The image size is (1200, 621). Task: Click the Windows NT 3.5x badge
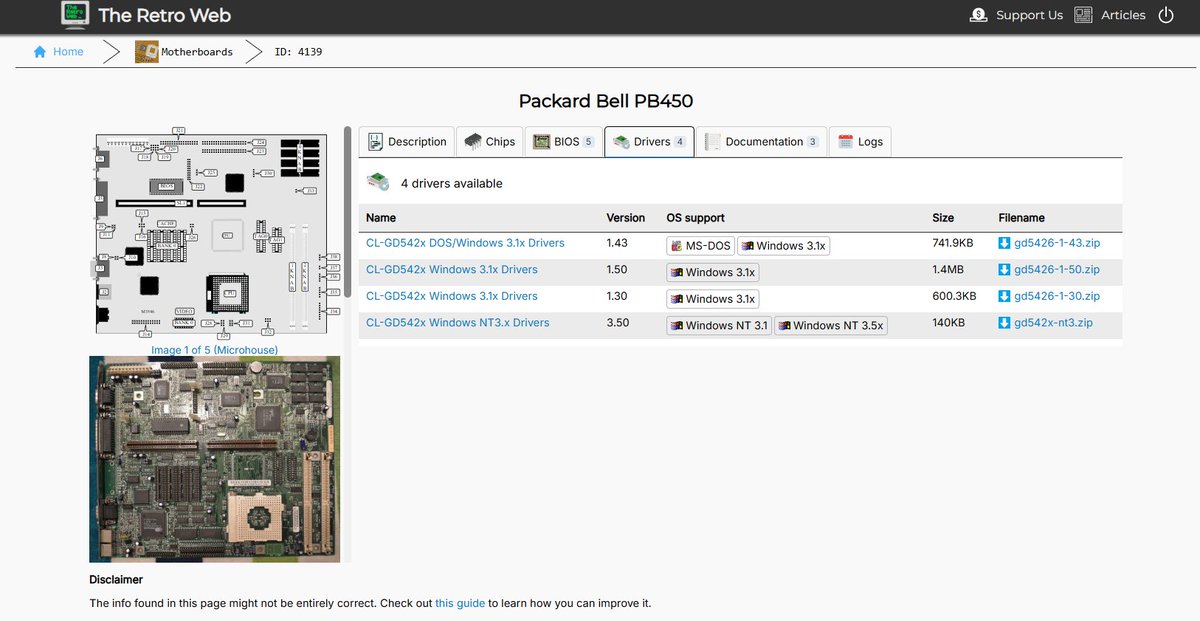pos(830,325)
